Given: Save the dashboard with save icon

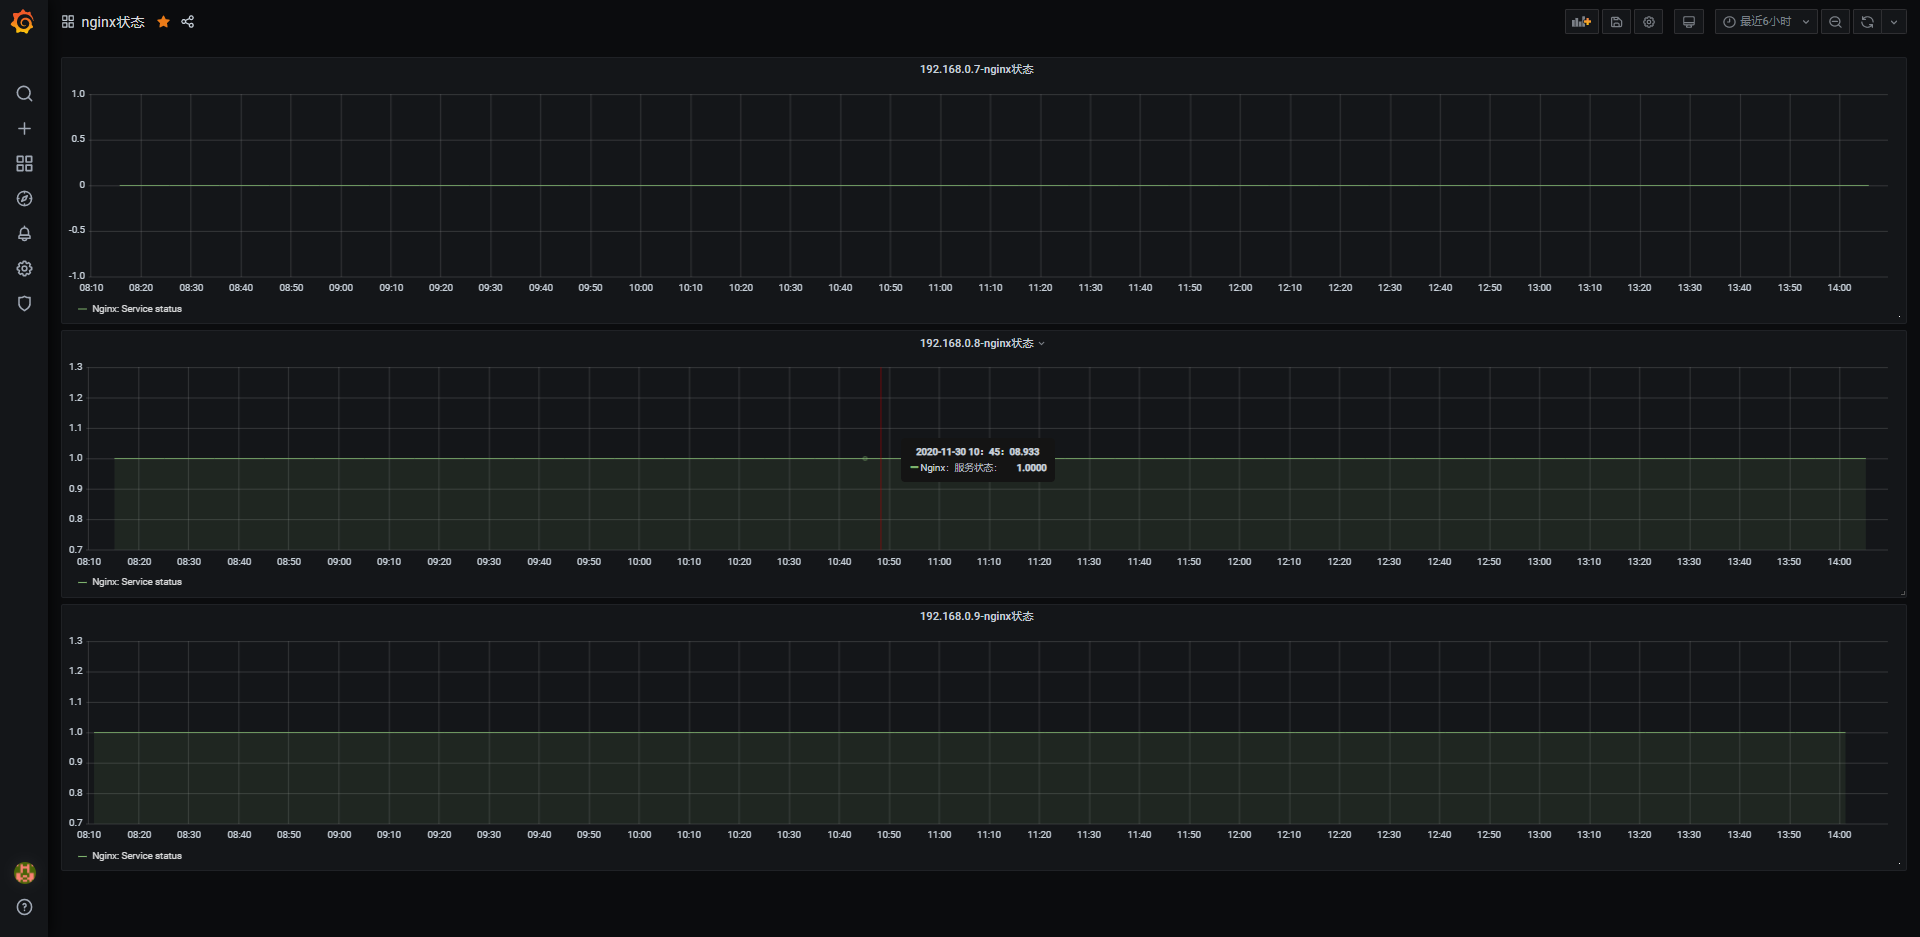Looking at the screenshot, I should pos(1616,22).
